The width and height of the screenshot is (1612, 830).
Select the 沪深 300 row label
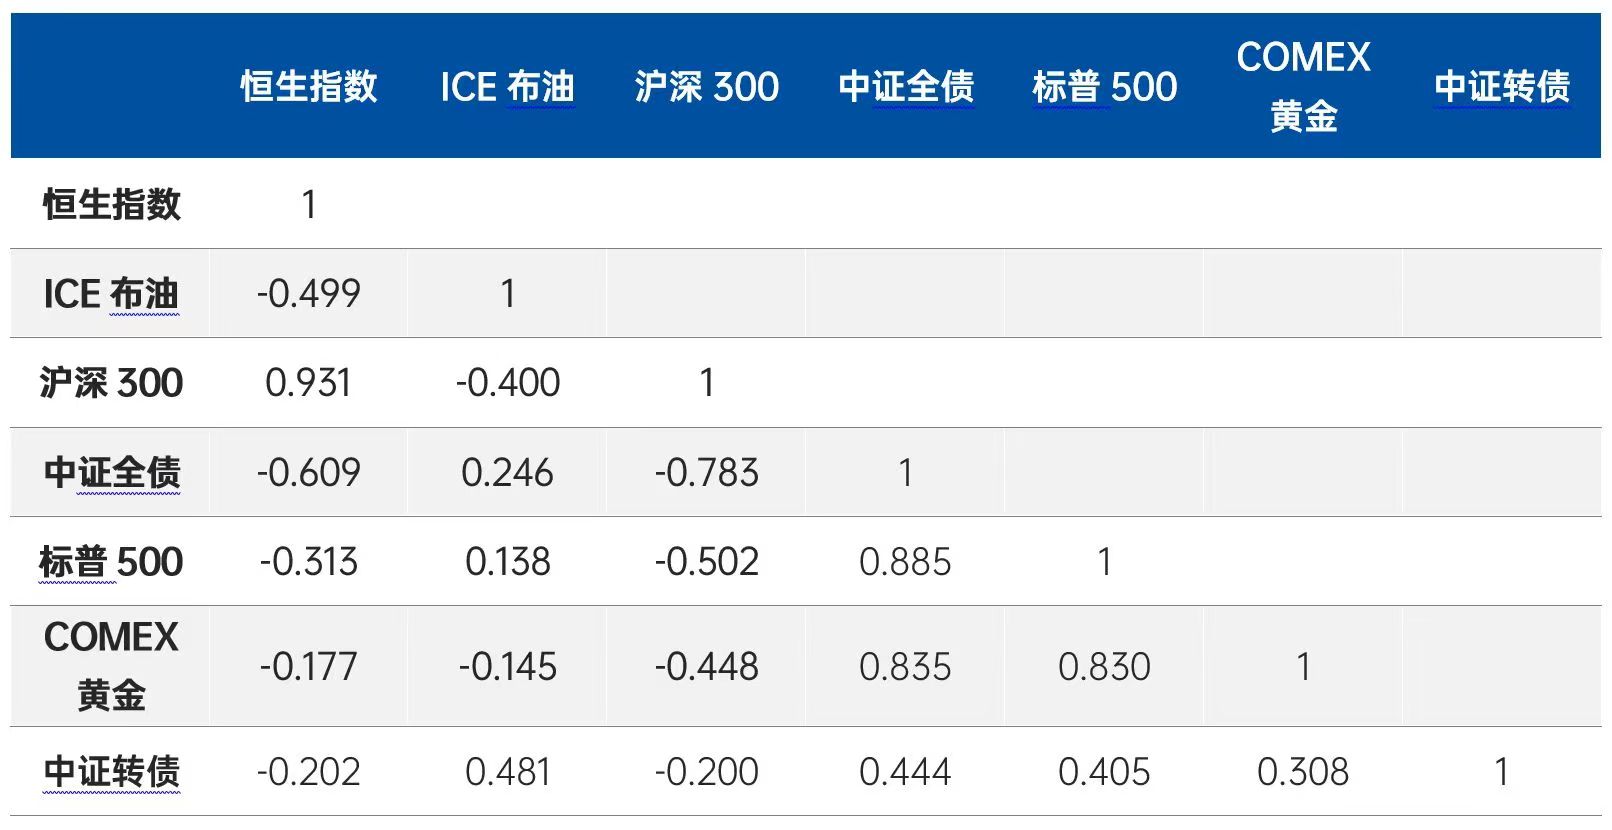pyautogui.click(x=111, y=383)
